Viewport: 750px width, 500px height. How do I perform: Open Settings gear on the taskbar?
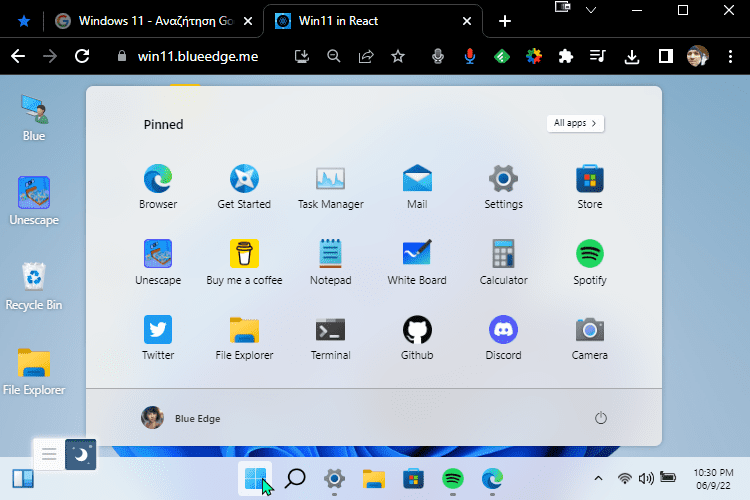pos(334,478)
